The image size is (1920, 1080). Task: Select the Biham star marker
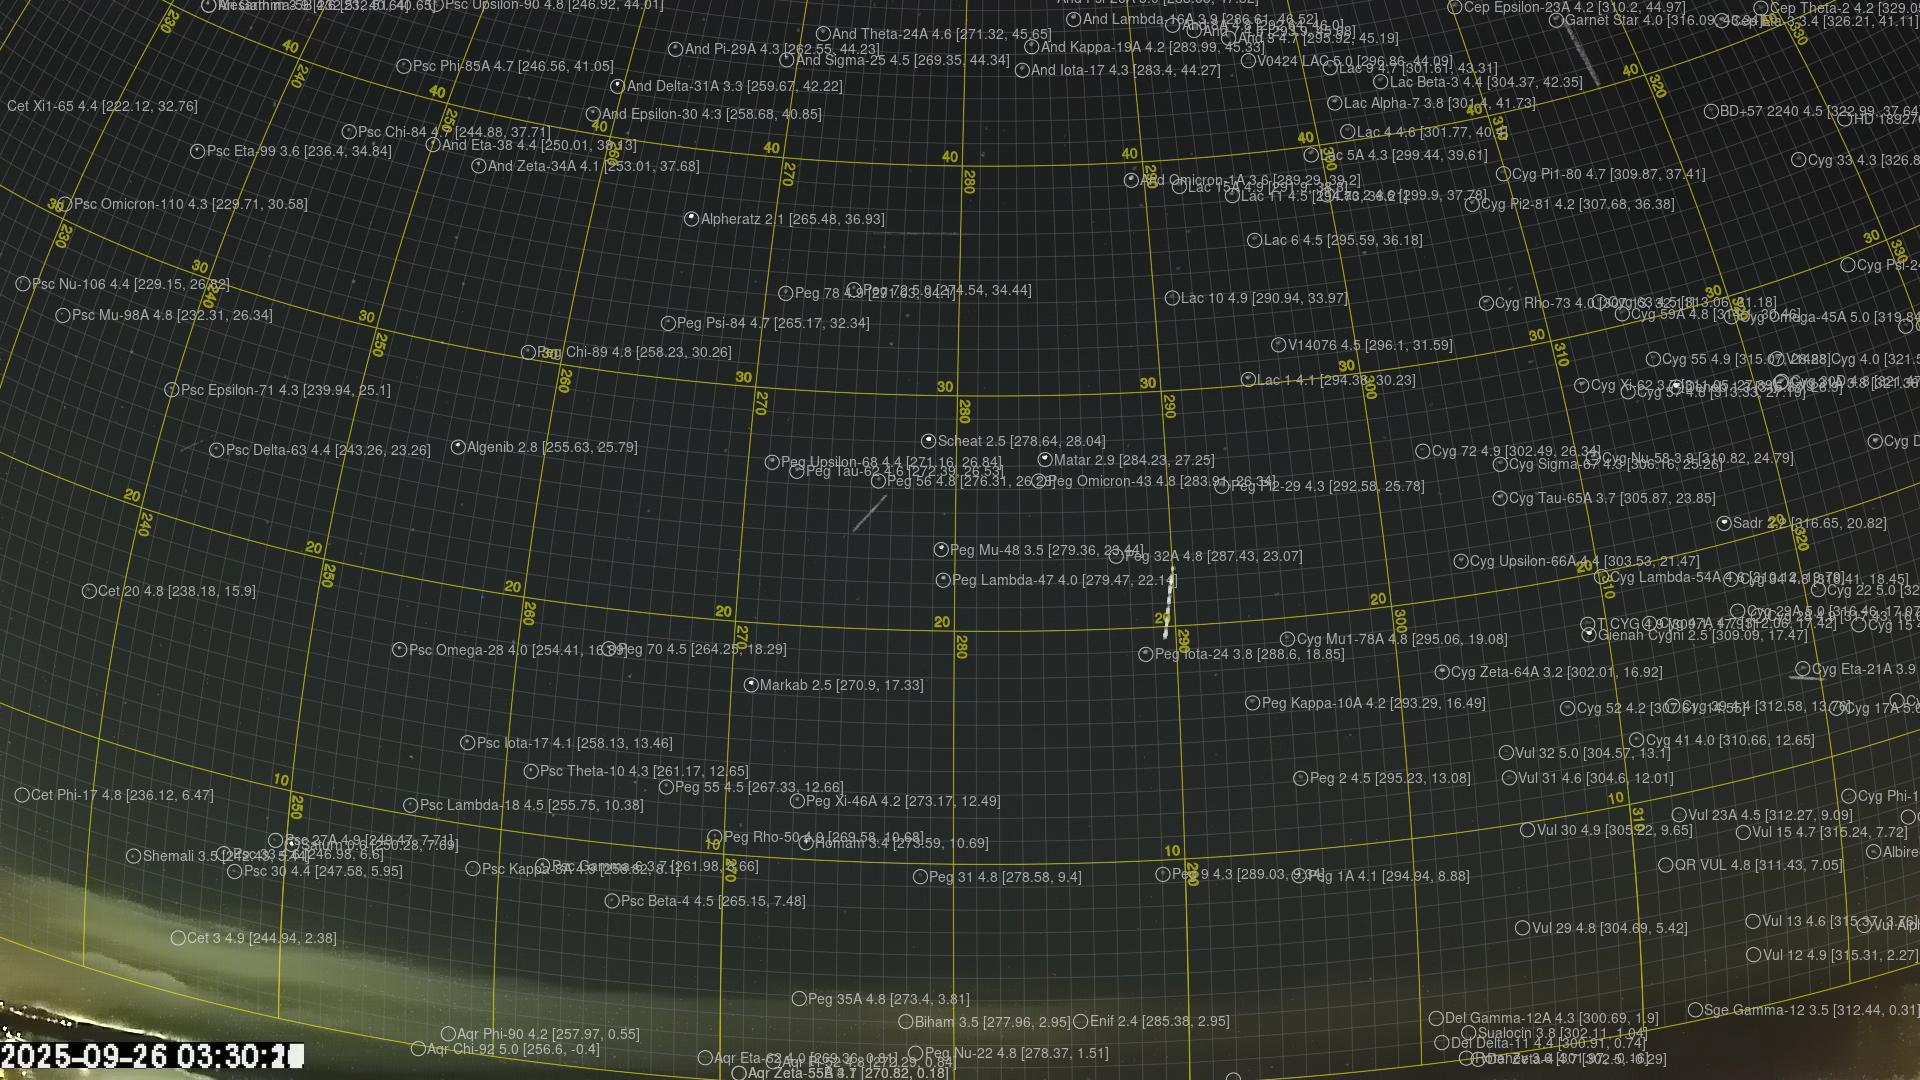point(905,1022)
